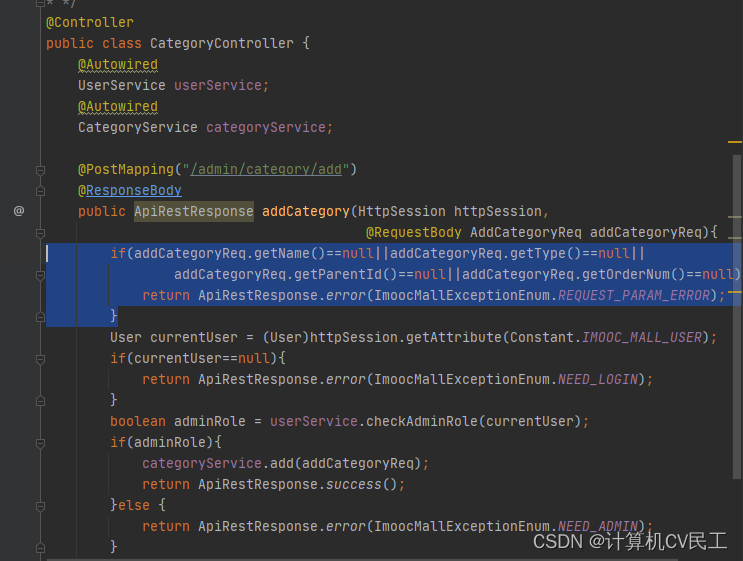
Task: Click the success() method call
Action: click(362, 484)
